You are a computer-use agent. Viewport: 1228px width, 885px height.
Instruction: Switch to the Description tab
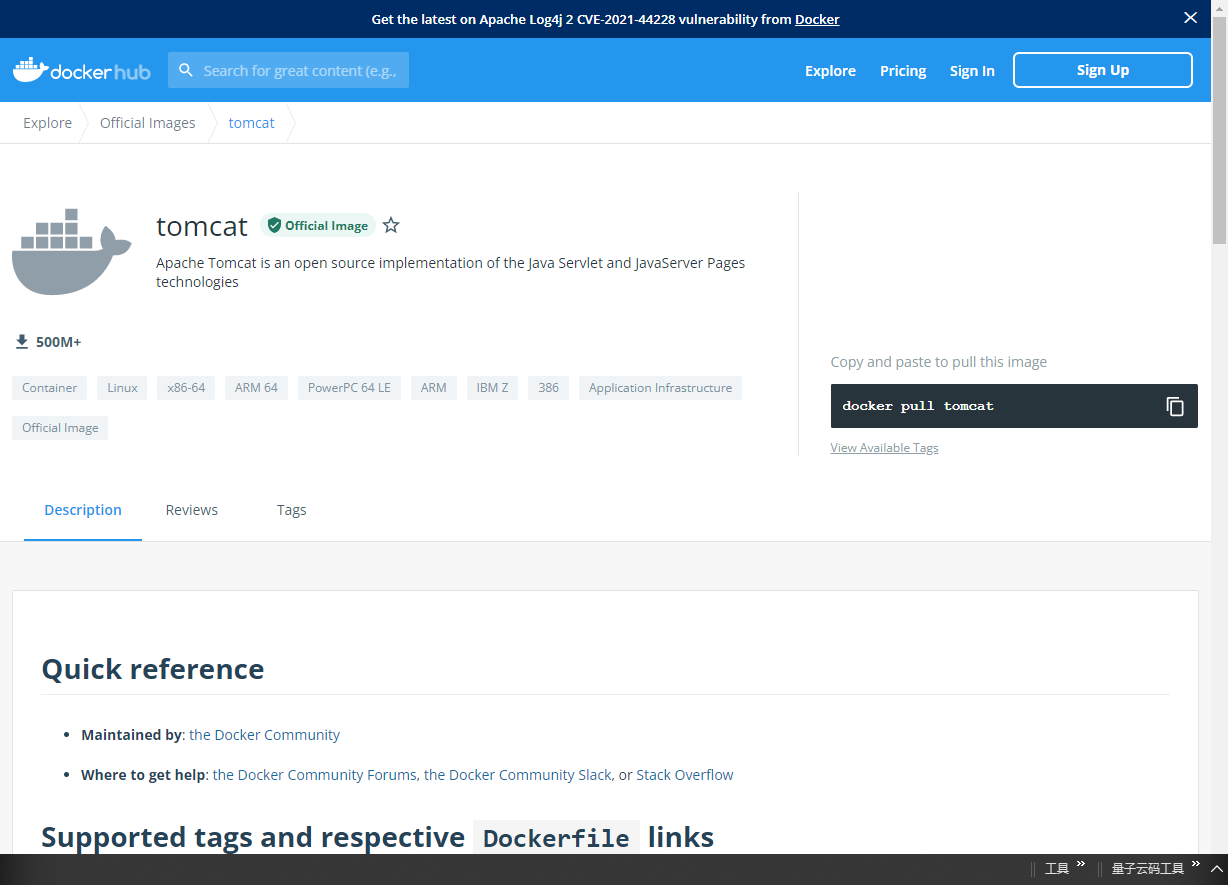click(x=83, y=510)
